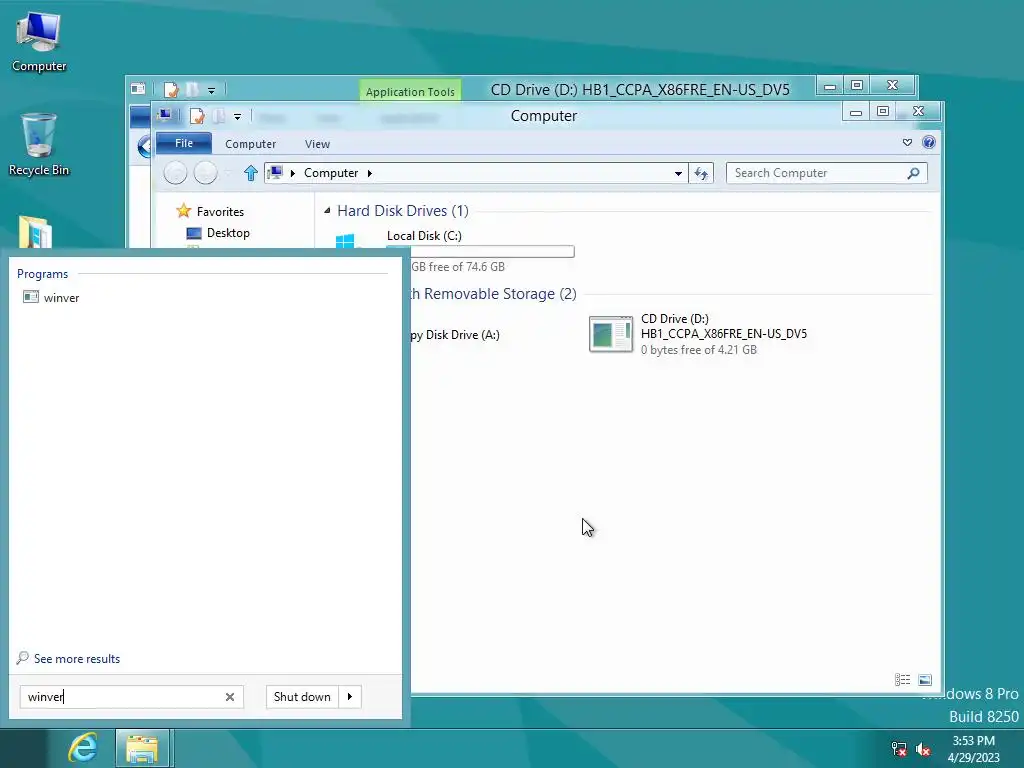This screenshot has height=768, width=1024.
Task: Click the search magnifier icon
Action: 914,173
